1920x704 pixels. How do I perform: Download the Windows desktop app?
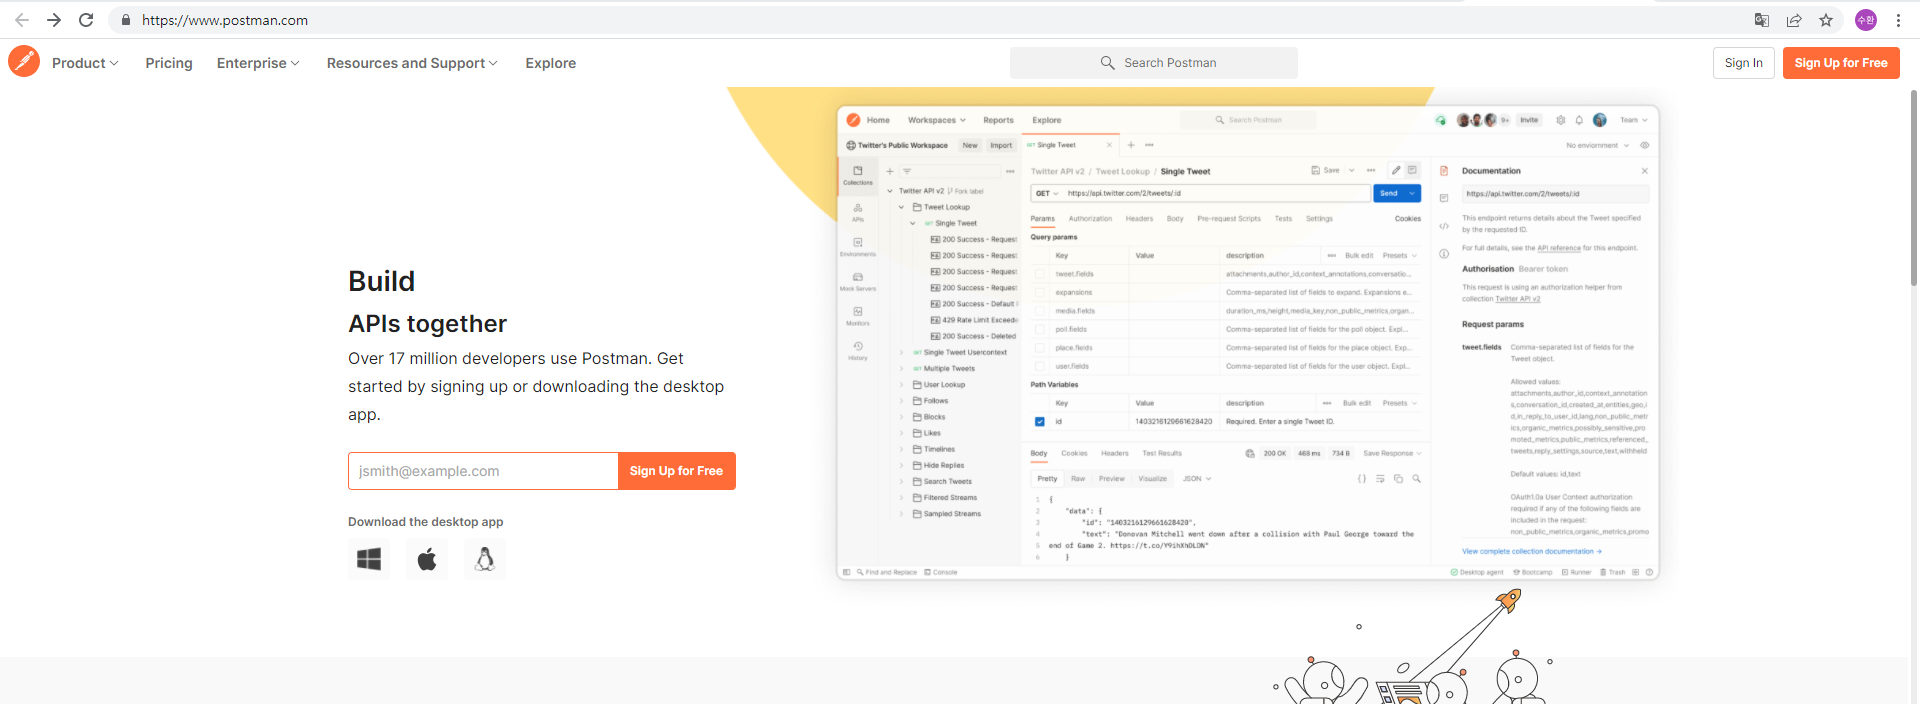coord(369,559)
